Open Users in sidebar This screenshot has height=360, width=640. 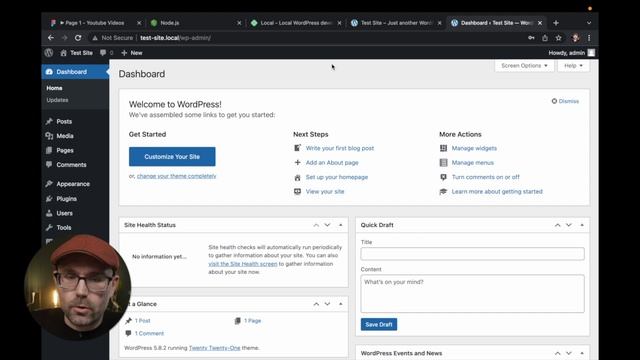(x=64, y=213)
